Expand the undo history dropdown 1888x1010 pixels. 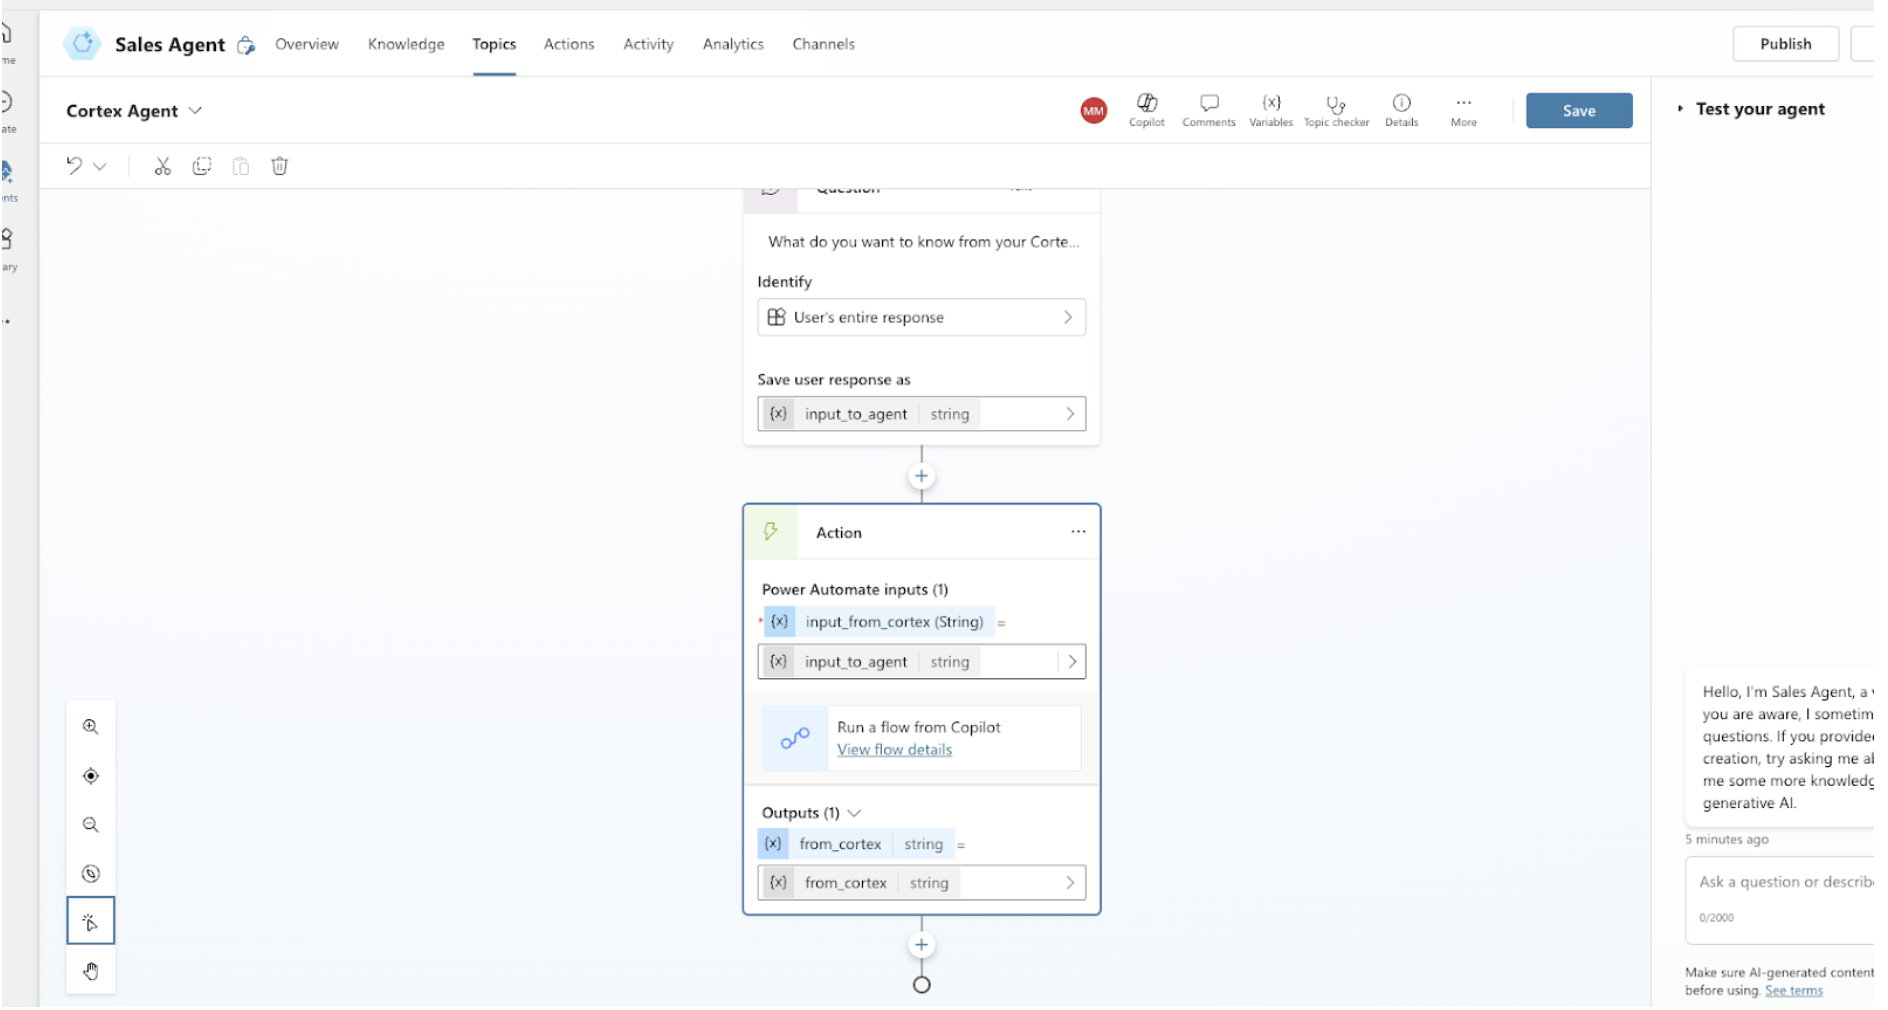point(100,166)
